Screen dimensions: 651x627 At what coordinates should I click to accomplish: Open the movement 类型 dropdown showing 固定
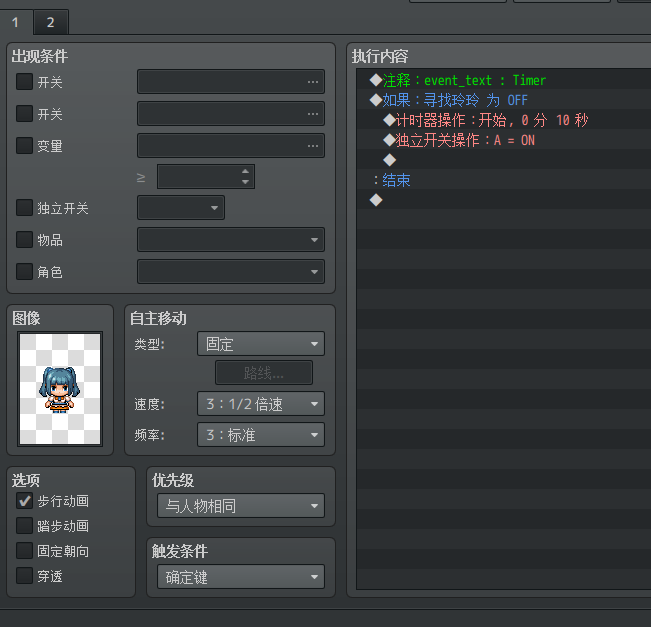tap(261, 344)
